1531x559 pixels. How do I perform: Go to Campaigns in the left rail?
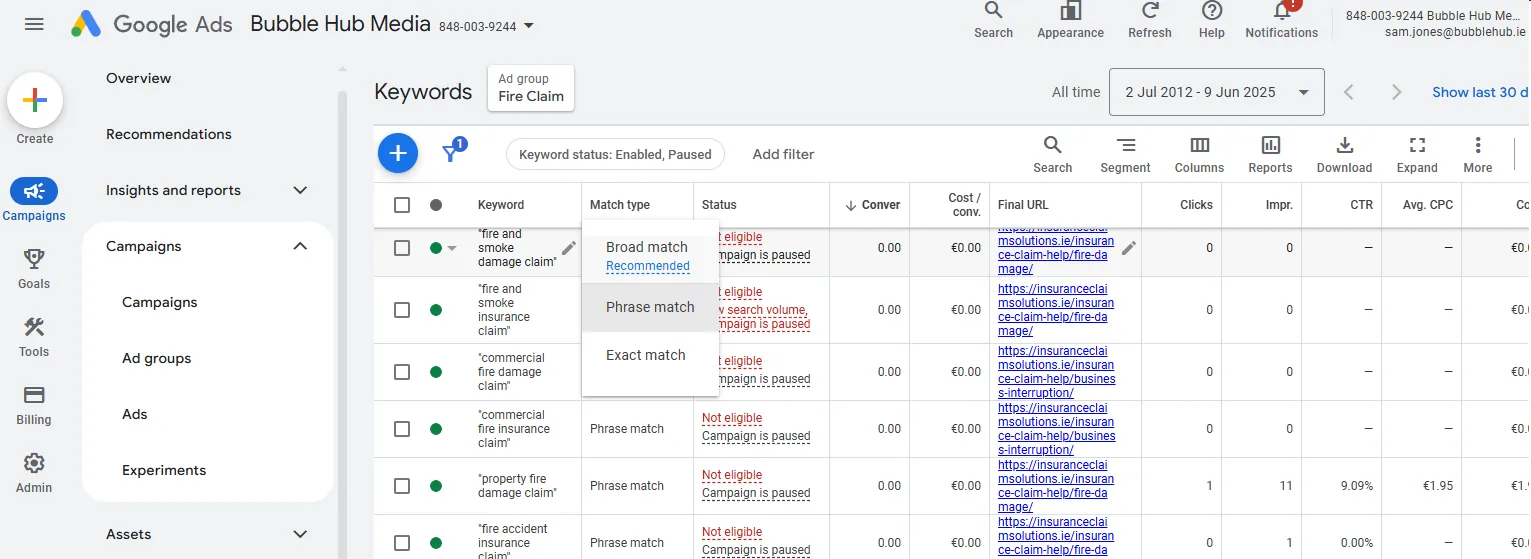pyautogui.click(x=34, y=199)
